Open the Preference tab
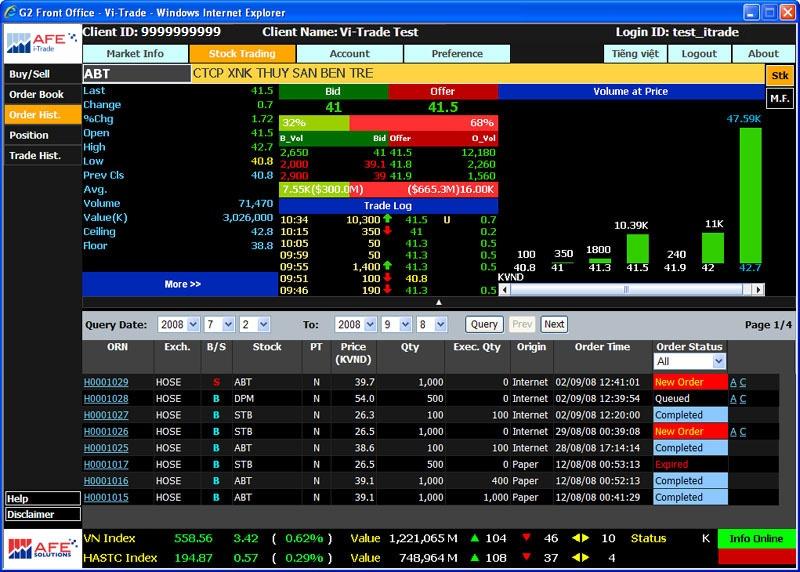Image resolution: width=800 pixels, height=572 pixels. point(457,54)
